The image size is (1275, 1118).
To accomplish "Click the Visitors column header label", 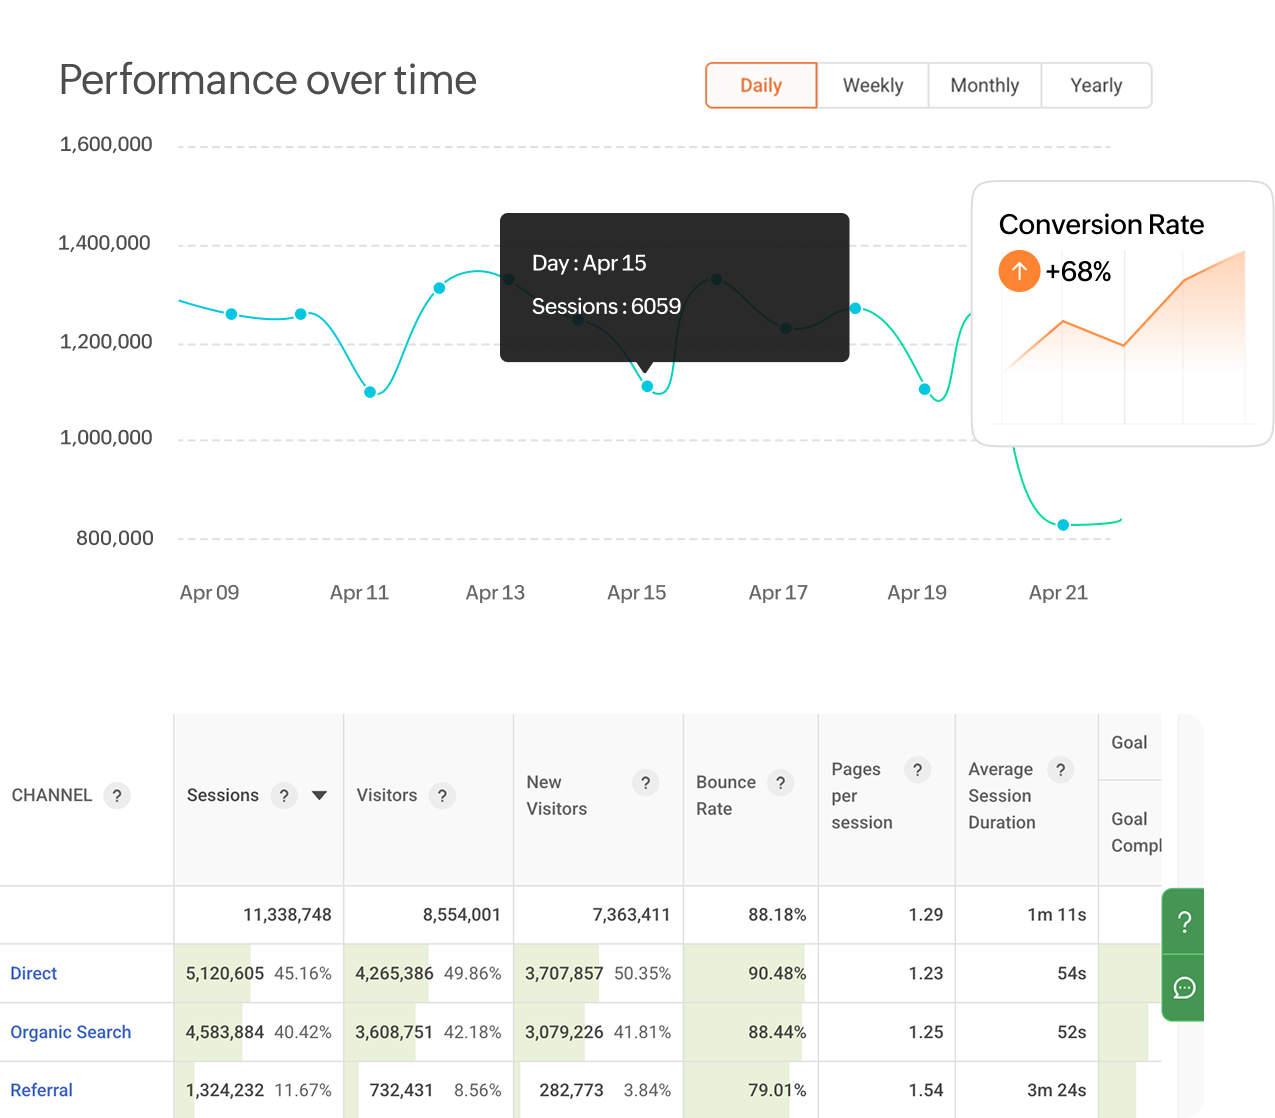I will (x=387, y=796).
